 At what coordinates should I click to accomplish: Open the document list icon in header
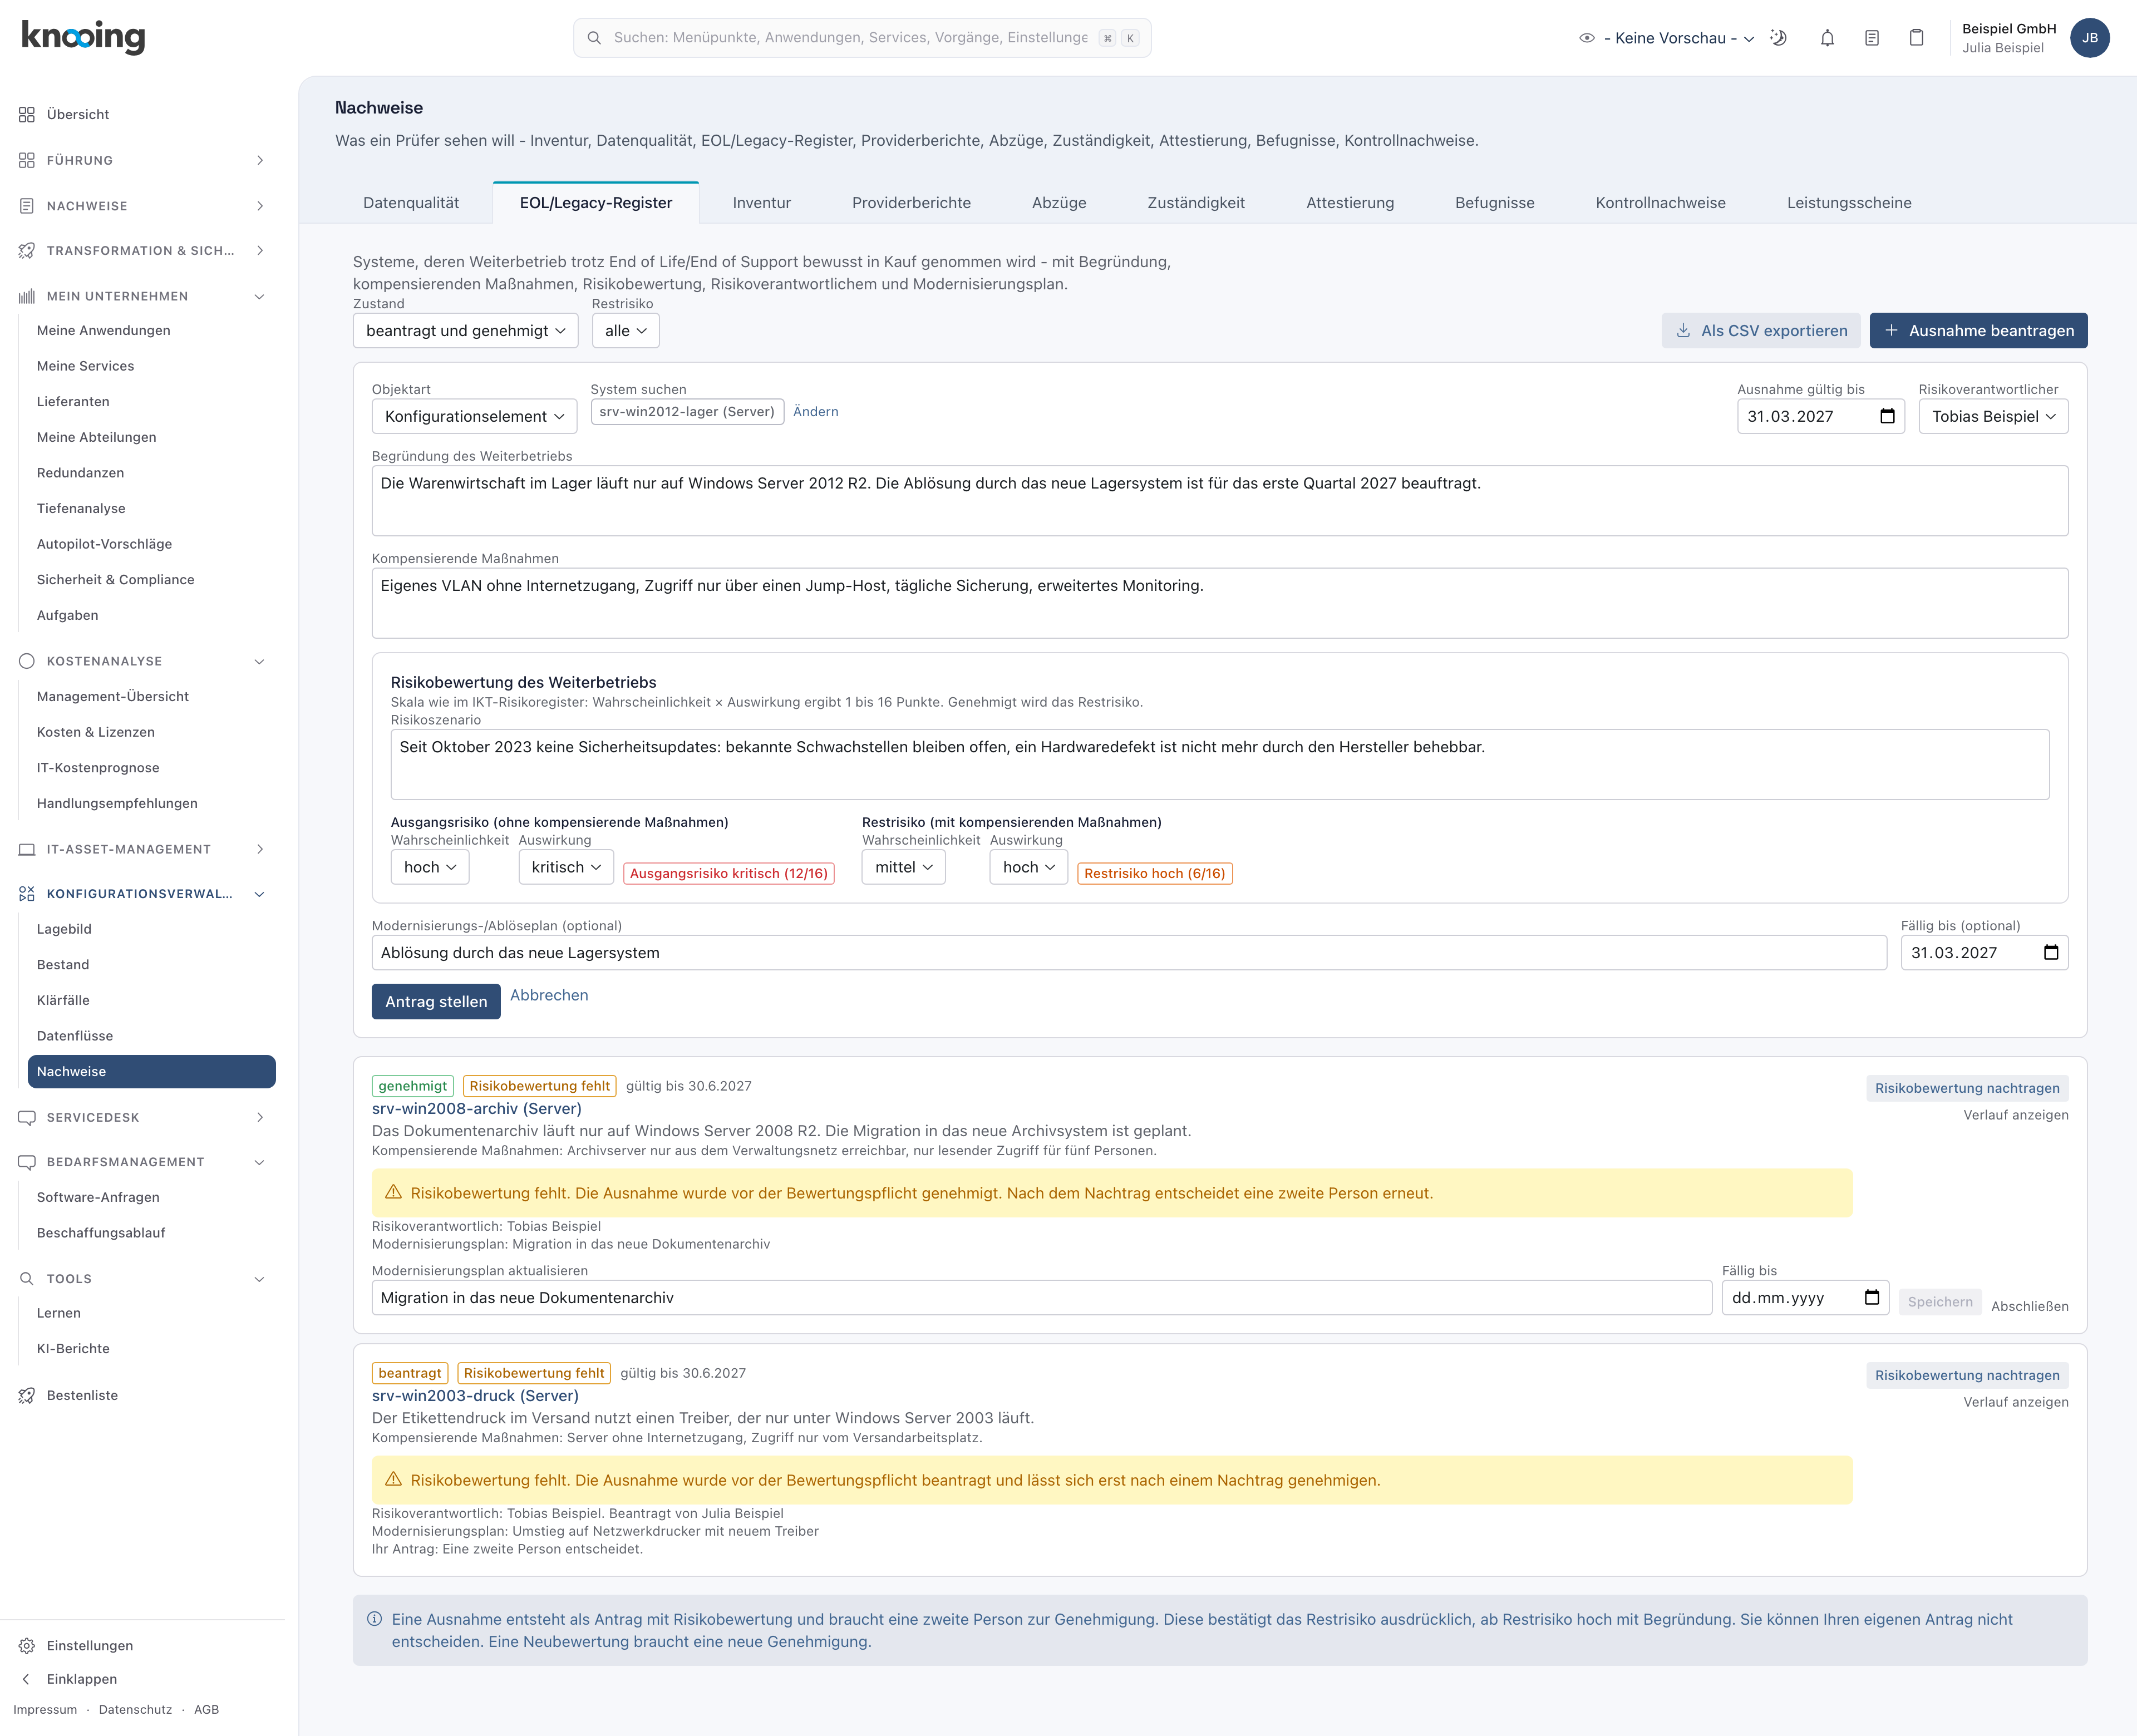click(1872, 38)
